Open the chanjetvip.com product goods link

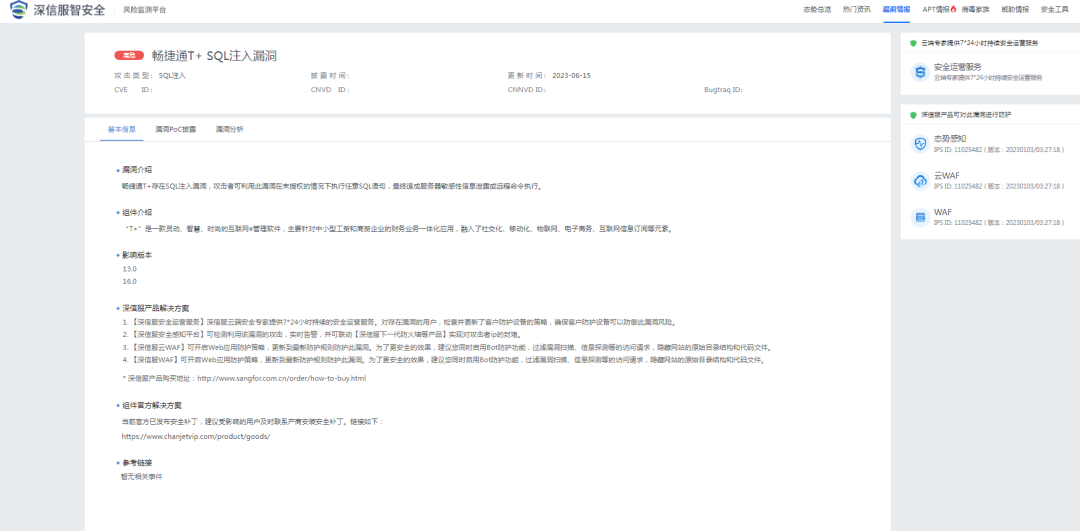pyautogui.click(x=196, y=437)
